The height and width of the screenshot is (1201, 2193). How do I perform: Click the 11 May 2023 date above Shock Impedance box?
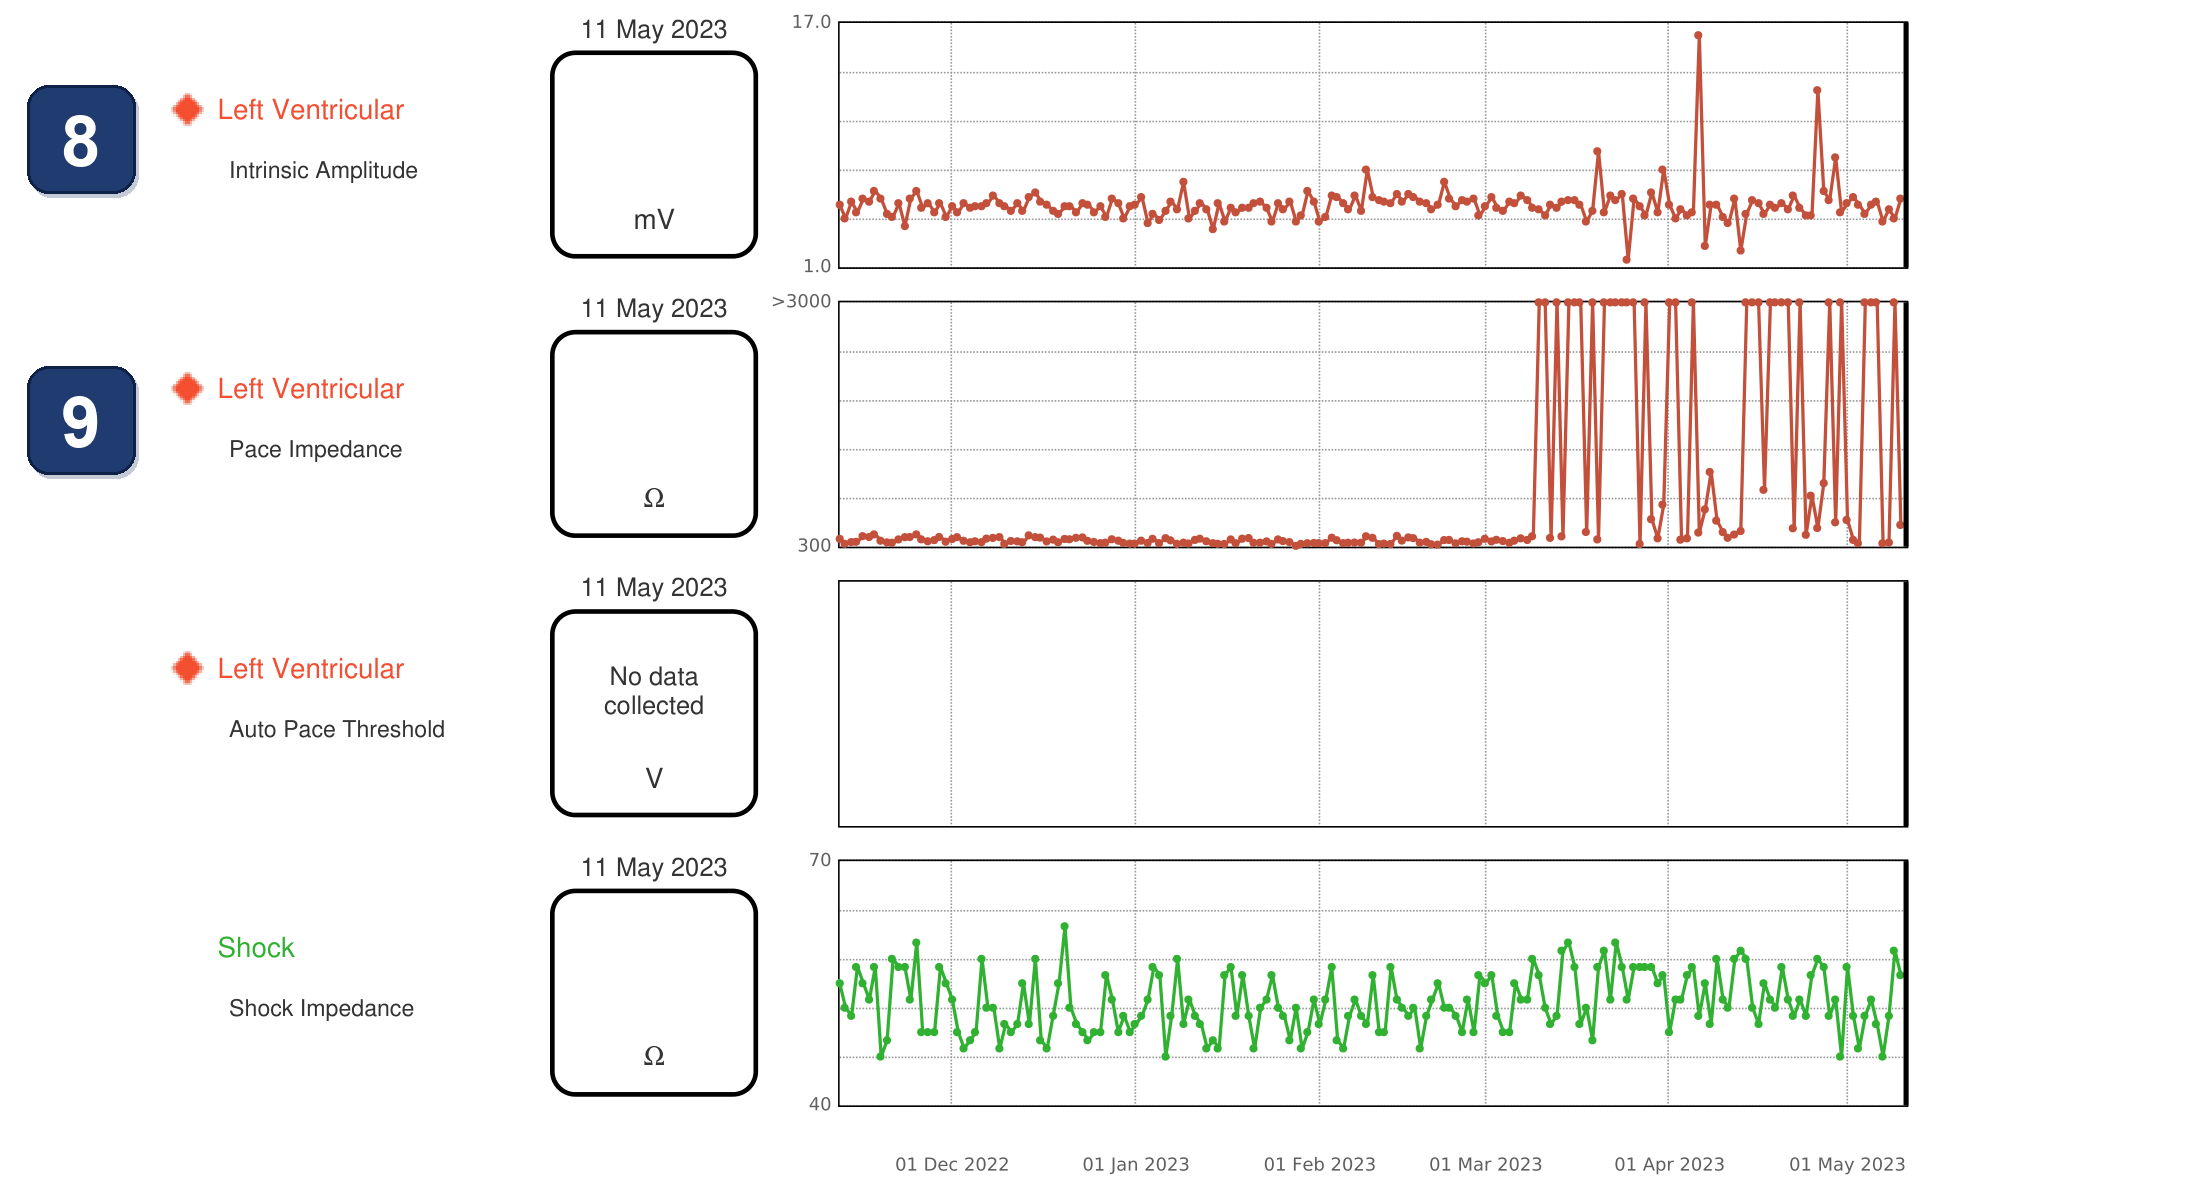click(x=654, y=868)
